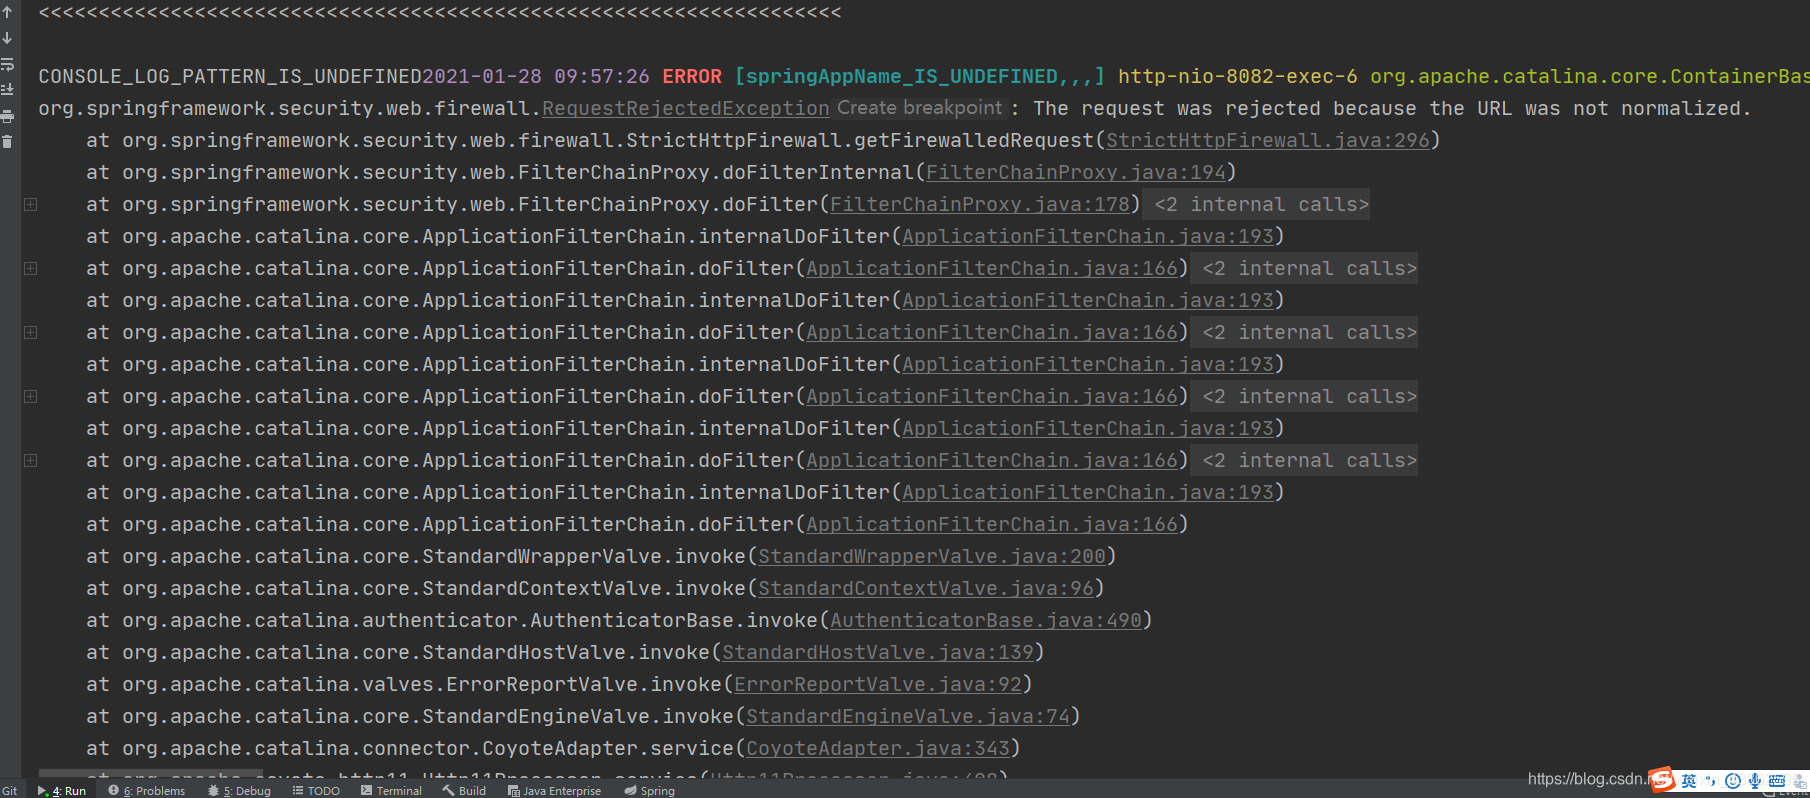The image size is (1810, 798).
Task: Open the TODO tool window
Action: [316, 790]
